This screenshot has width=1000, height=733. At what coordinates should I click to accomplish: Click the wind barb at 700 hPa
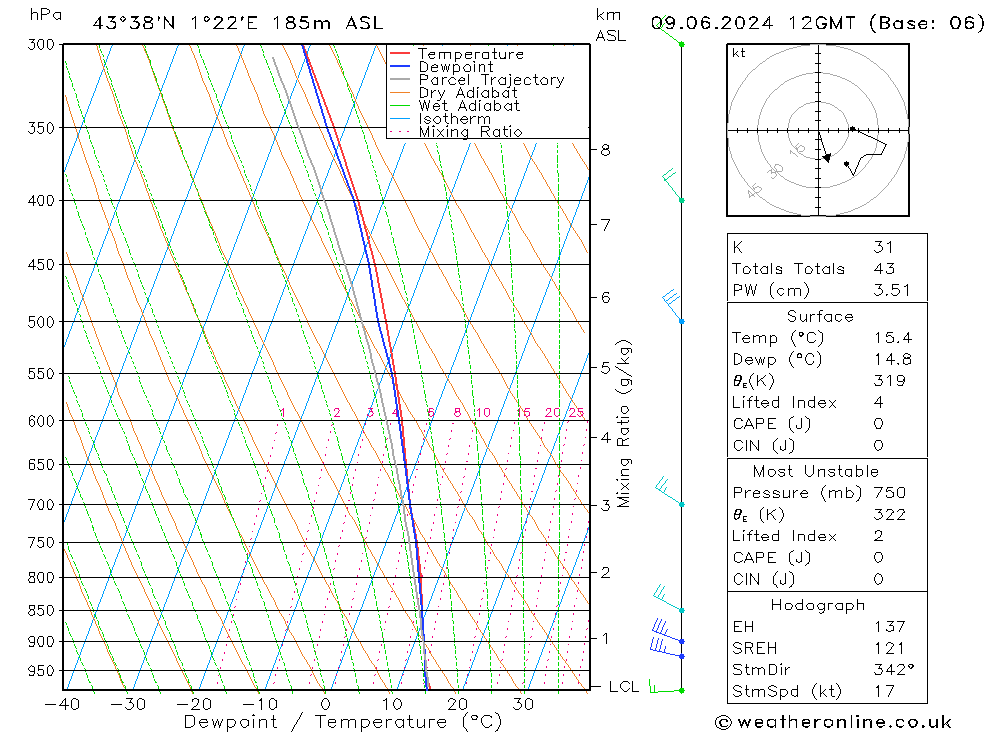pos(670,491)
